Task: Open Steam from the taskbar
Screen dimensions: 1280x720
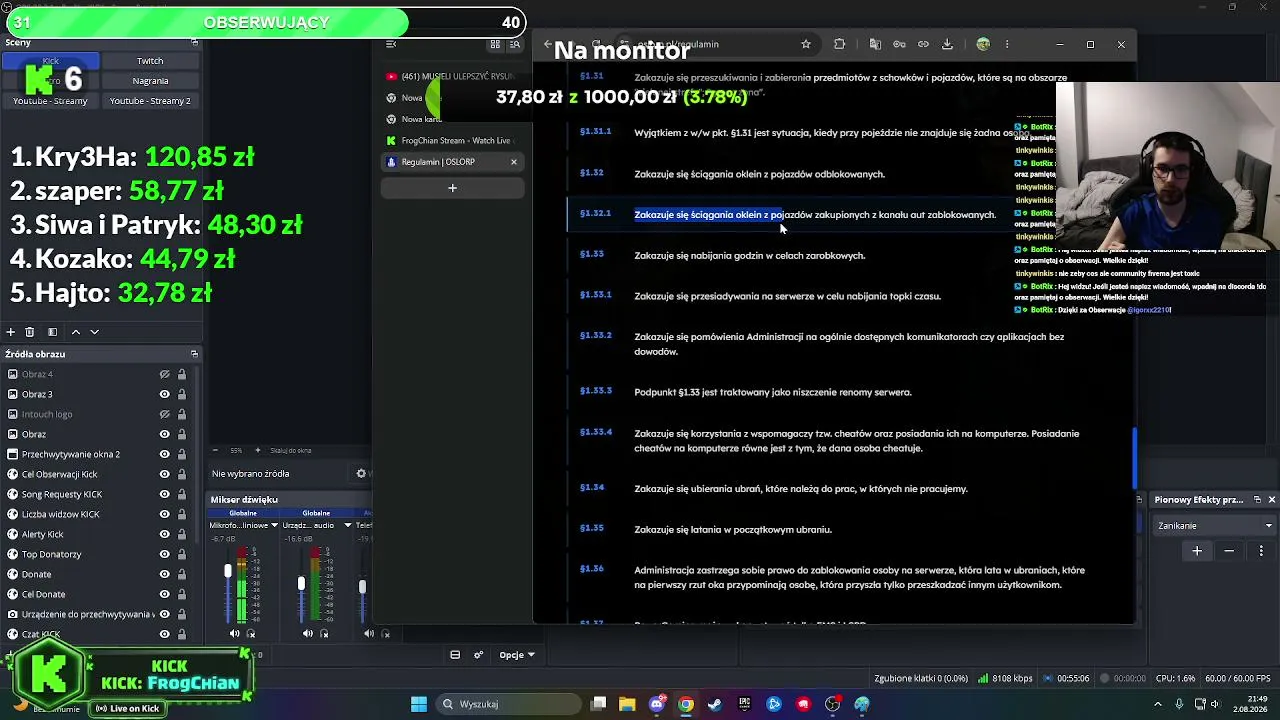Action: [715, 704]
